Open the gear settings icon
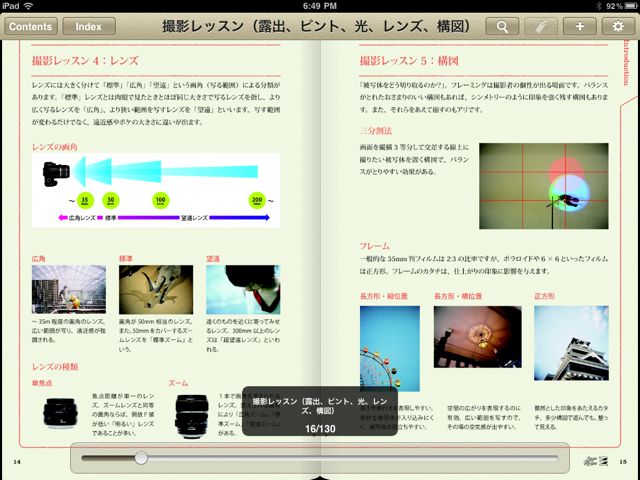 pos(618,27)
